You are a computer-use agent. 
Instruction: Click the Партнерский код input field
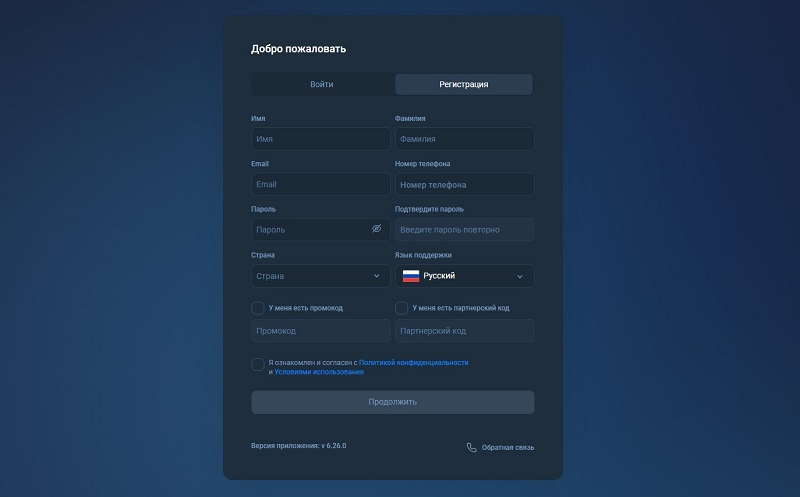(x=465, y=331)
